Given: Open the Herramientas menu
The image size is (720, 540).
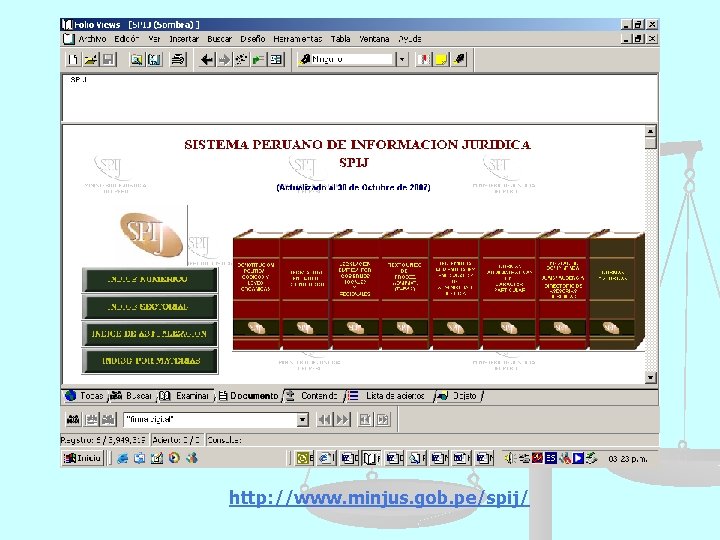Looking at the screenshot, I should [298, 39].
